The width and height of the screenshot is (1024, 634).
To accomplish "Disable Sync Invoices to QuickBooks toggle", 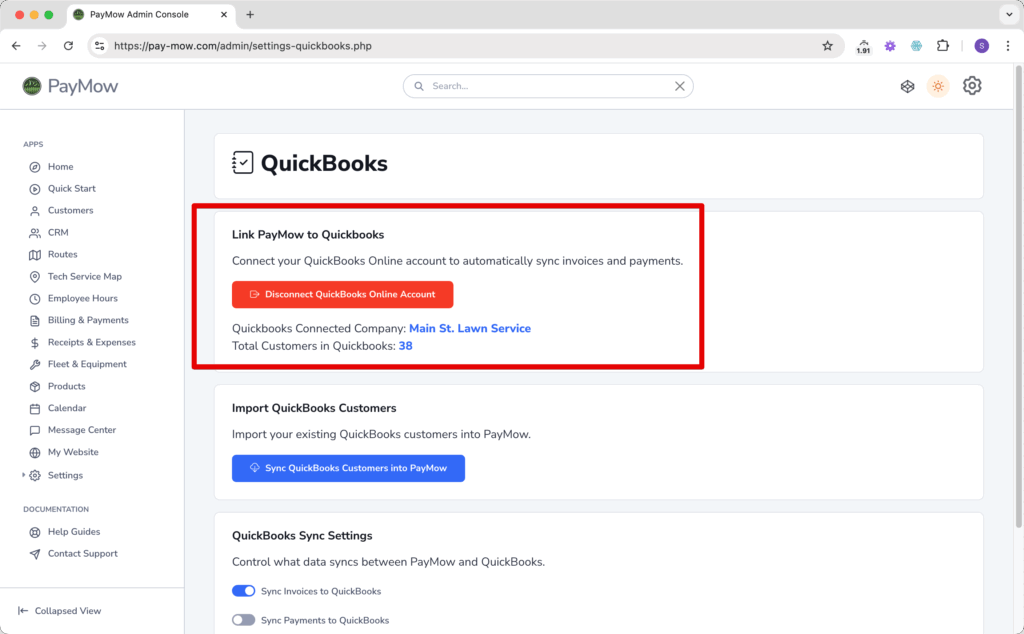I will point(244,591).
